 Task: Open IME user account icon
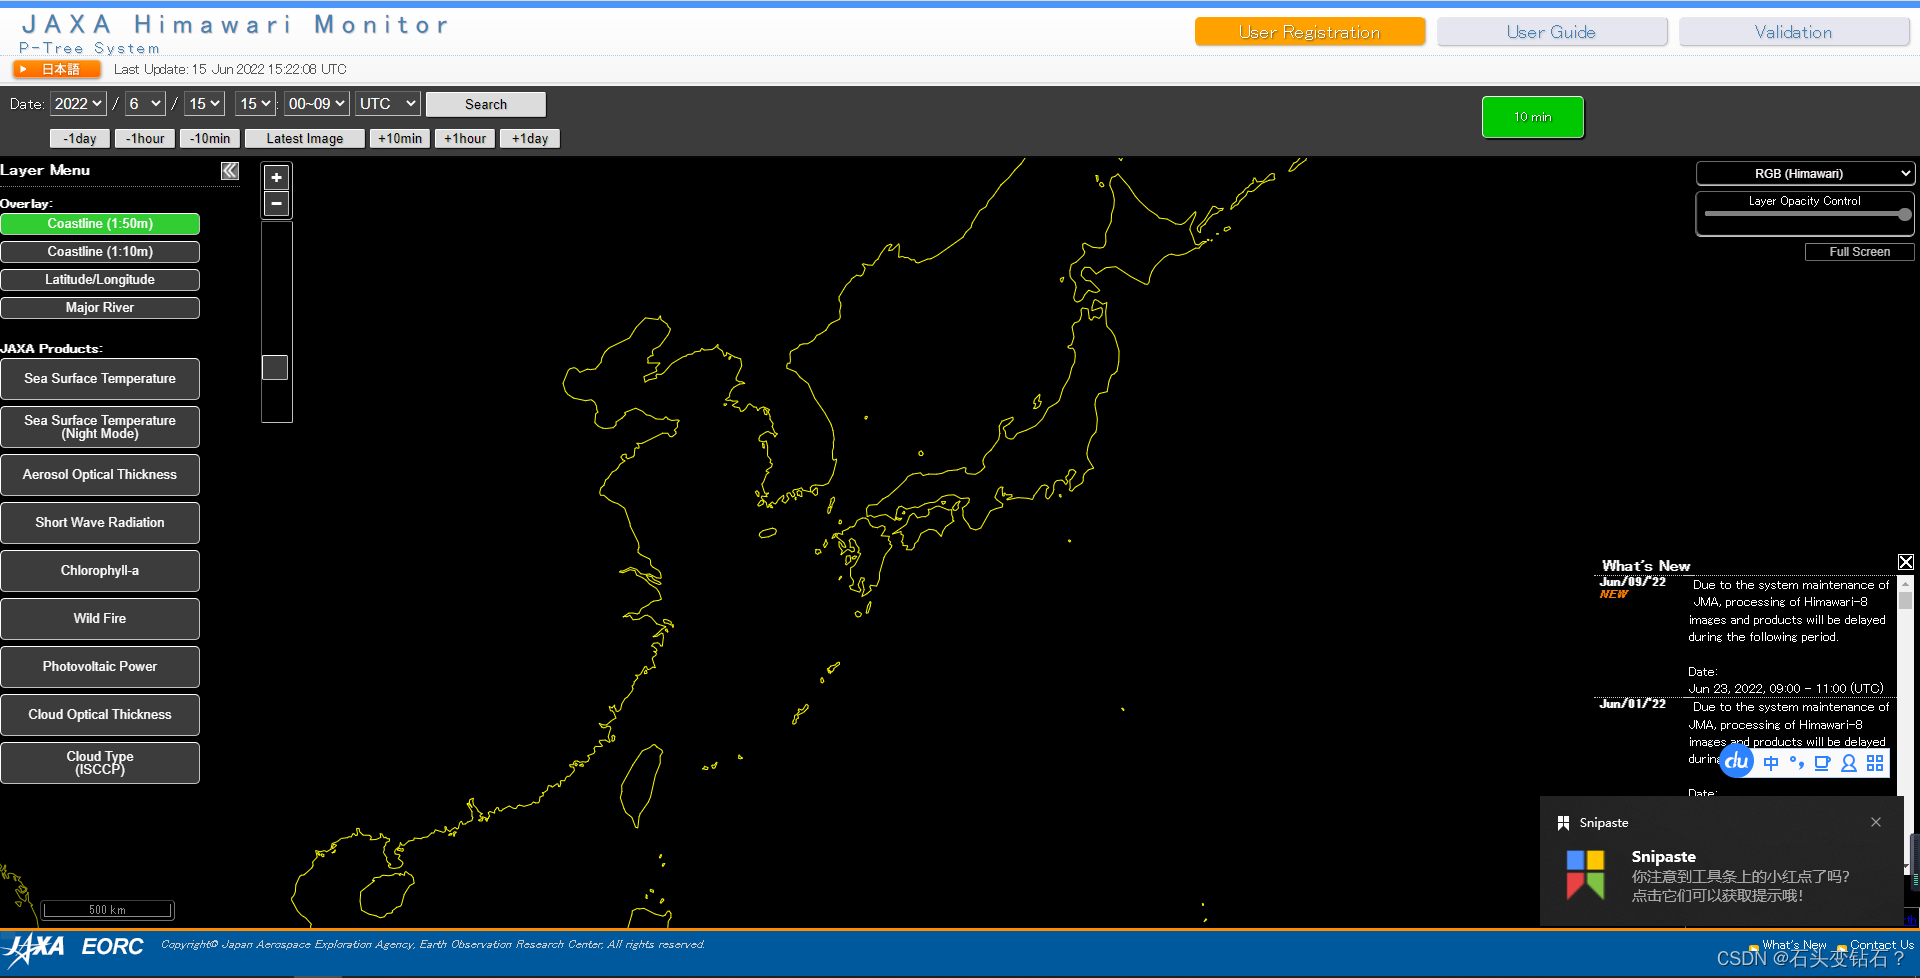pos(1849,763)
